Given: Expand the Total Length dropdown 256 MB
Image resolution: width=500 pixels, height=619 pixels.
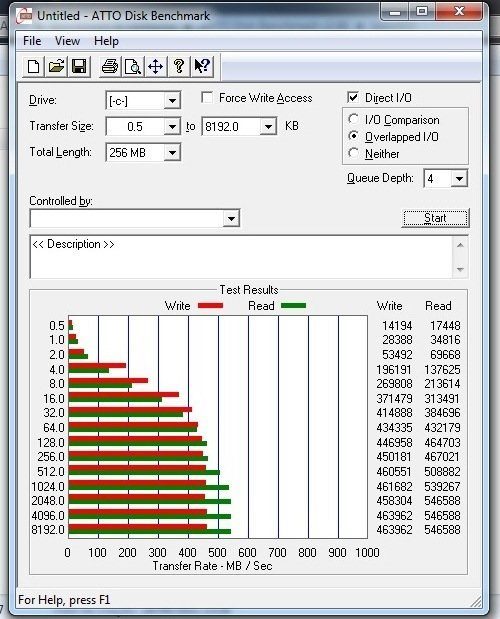Looking at the screenshot, I should click(x=172, y=152).
